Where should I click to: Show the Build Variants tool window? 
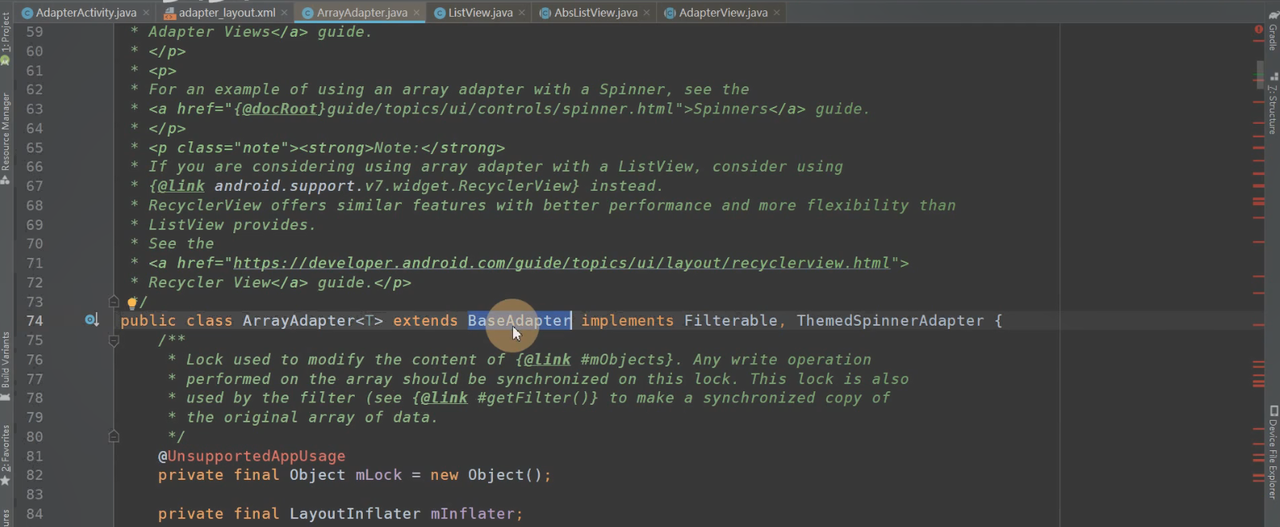click(x=5, y=365)
